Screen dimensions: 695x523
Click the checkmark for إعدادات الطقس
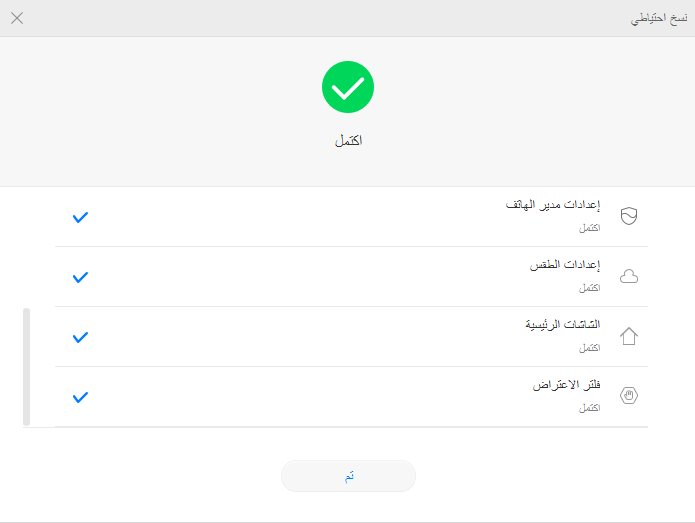80,277
